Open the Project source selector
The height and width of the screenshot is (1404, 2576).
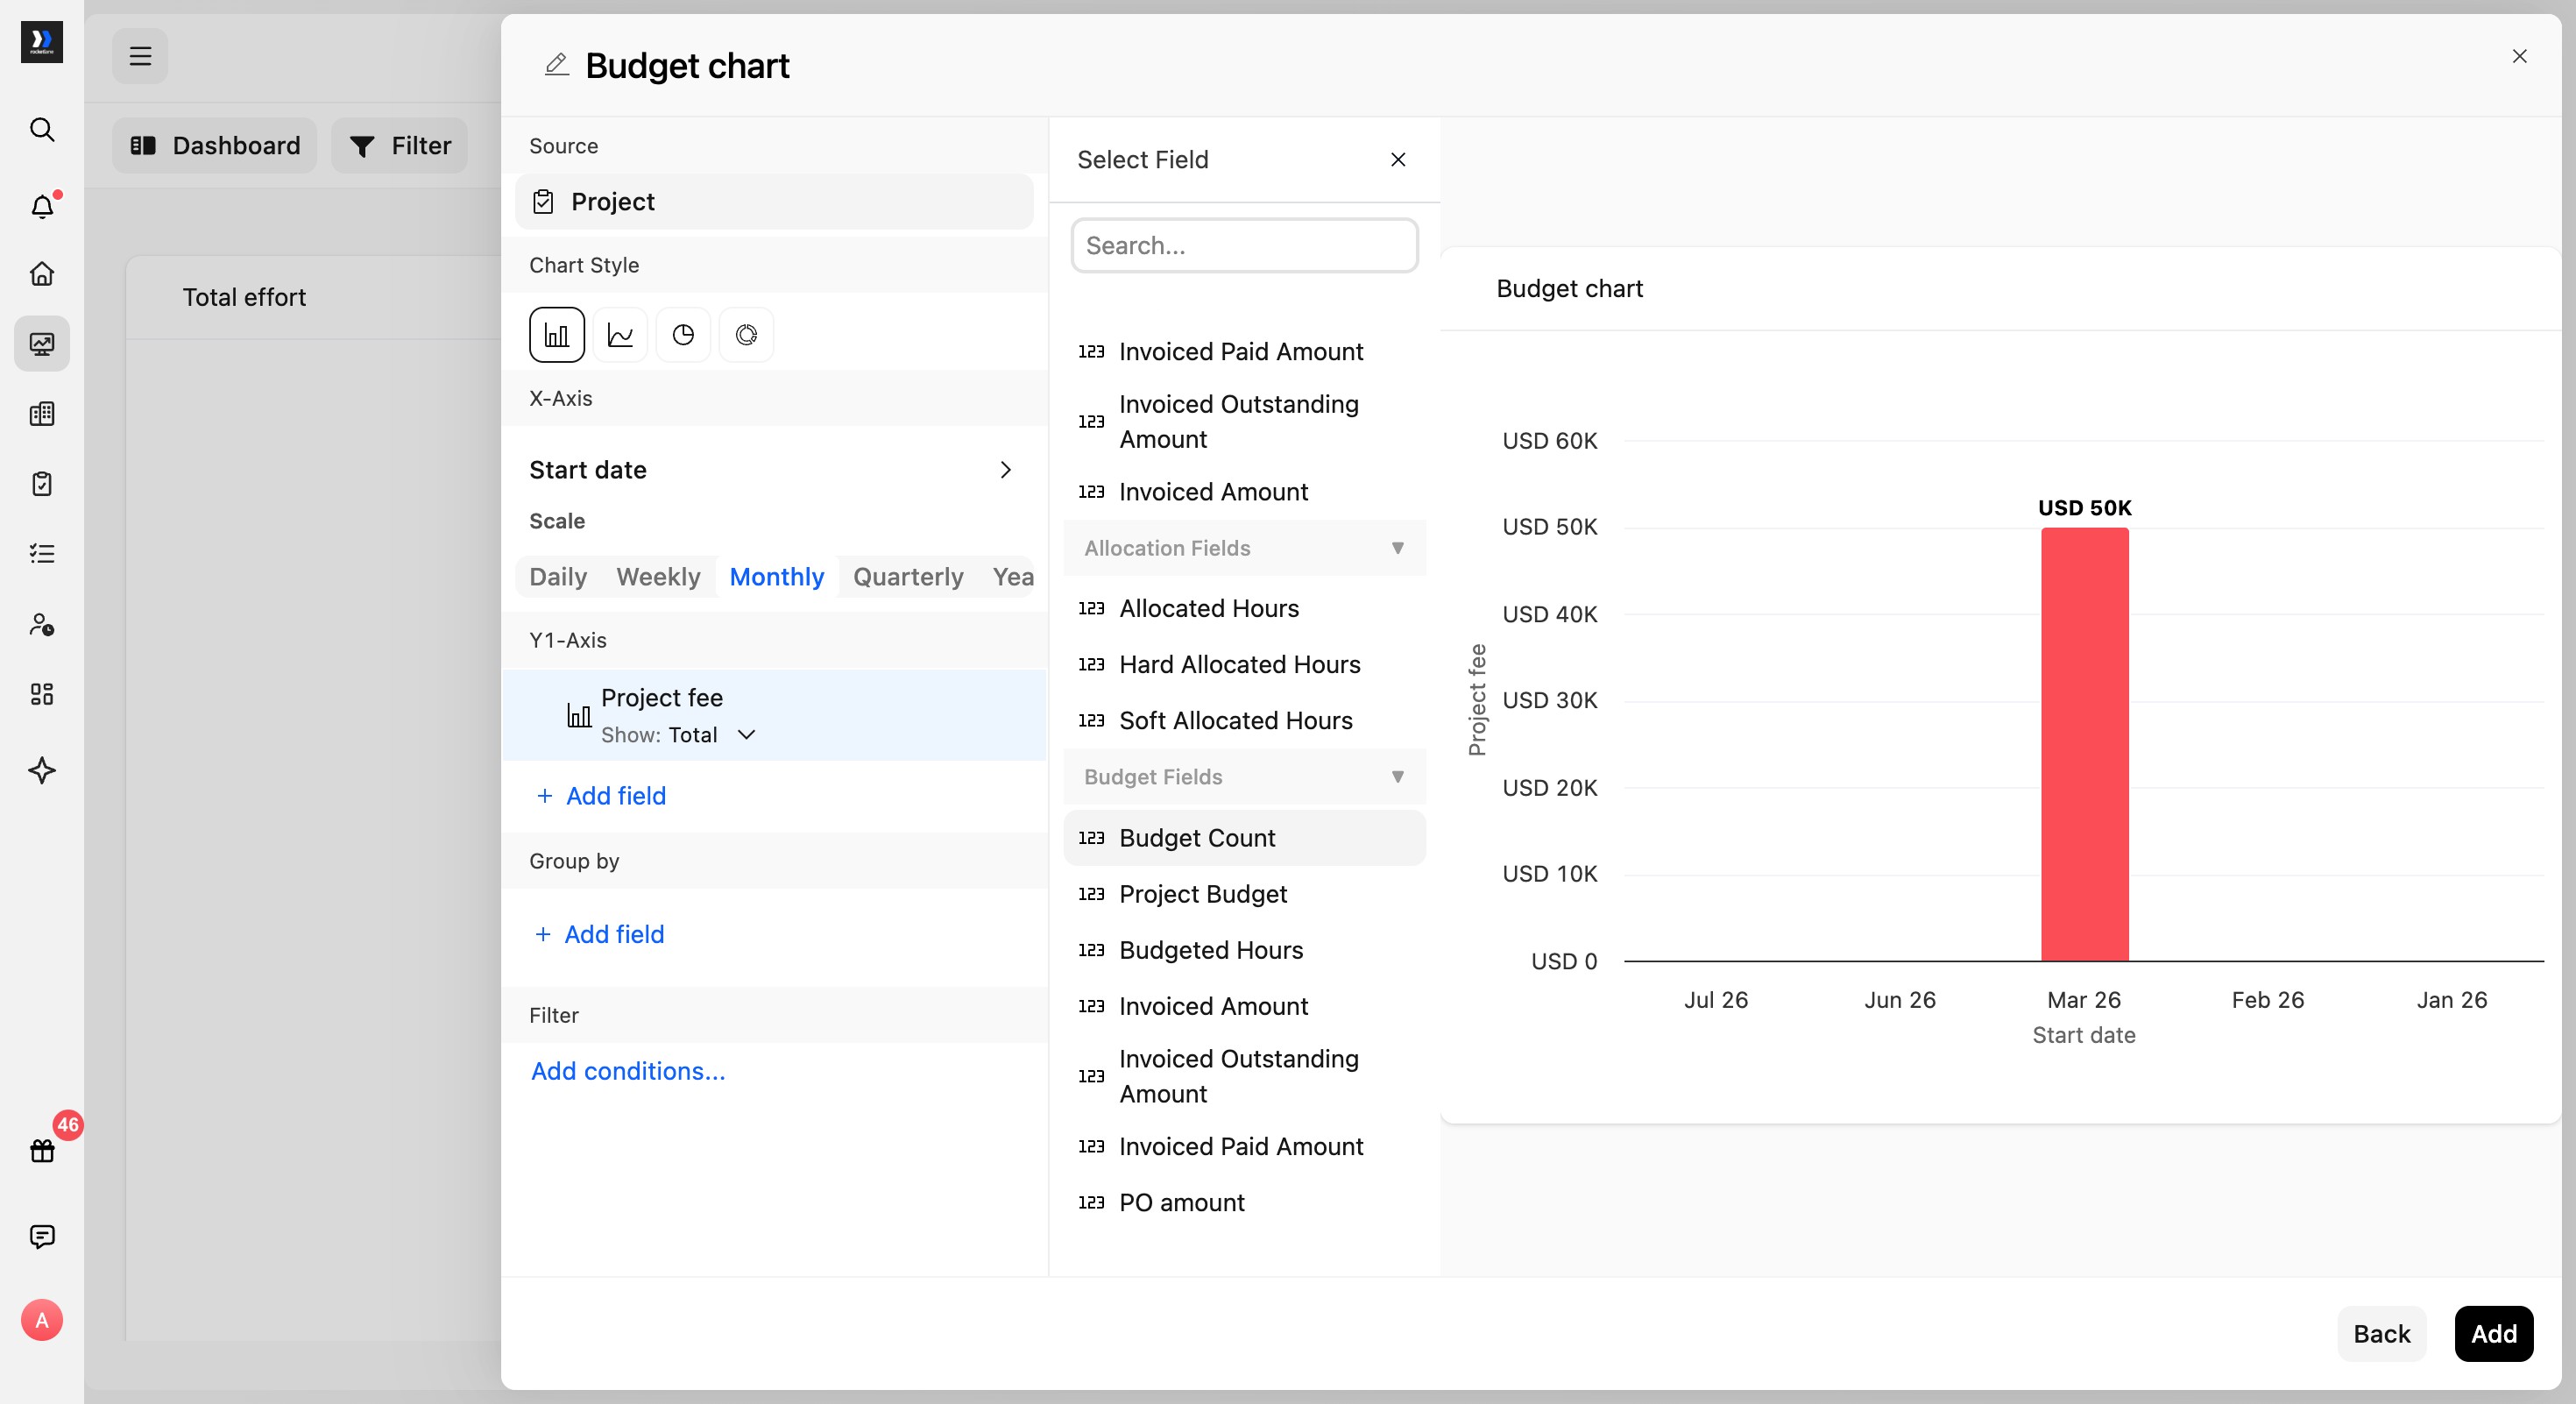pos(774,202)
